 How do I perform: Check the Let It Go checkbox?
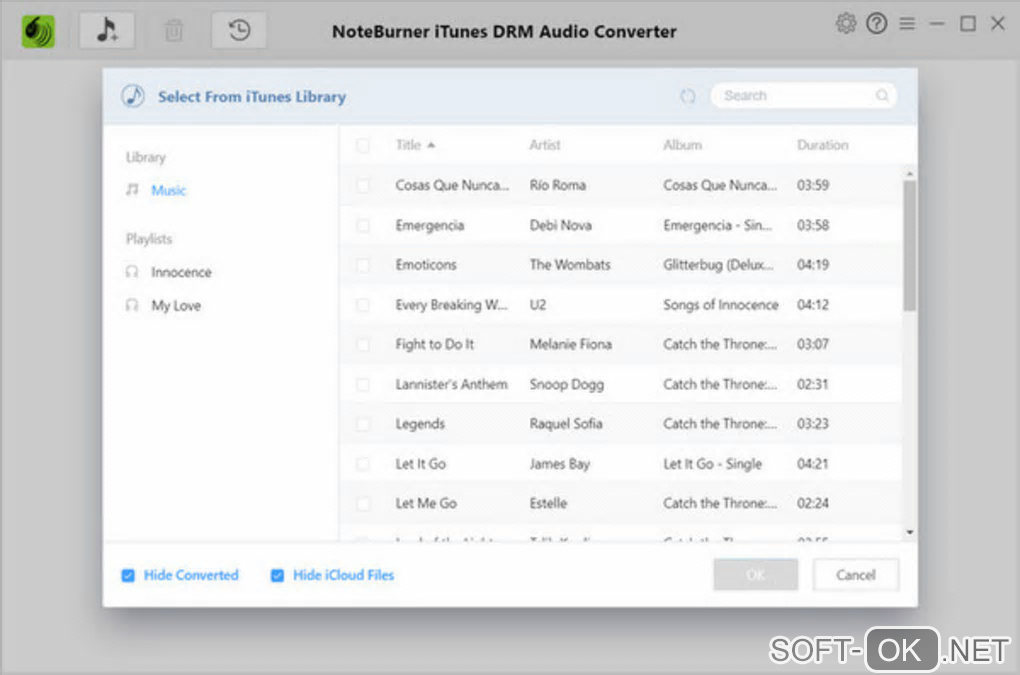[x=363, y=464]
